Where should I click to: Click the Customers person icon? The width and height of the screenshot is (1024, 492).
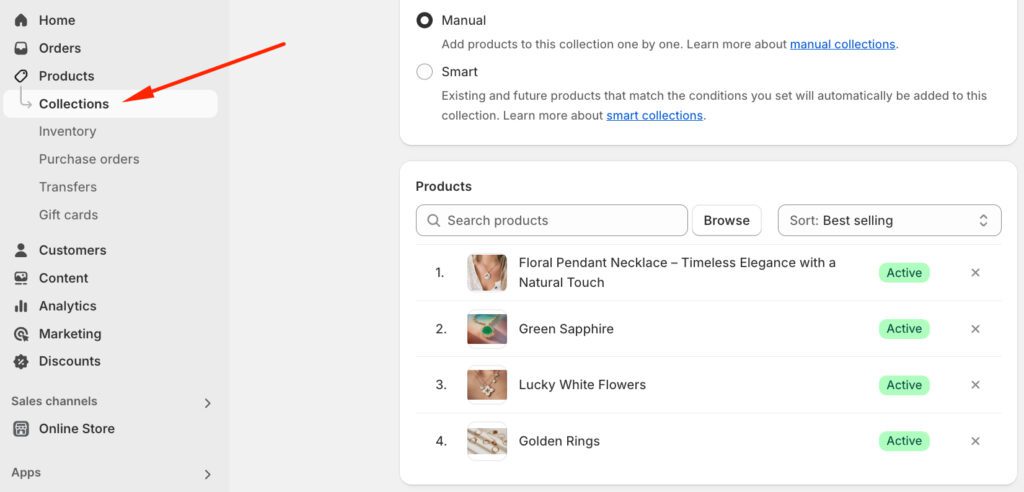click(21, 250)
